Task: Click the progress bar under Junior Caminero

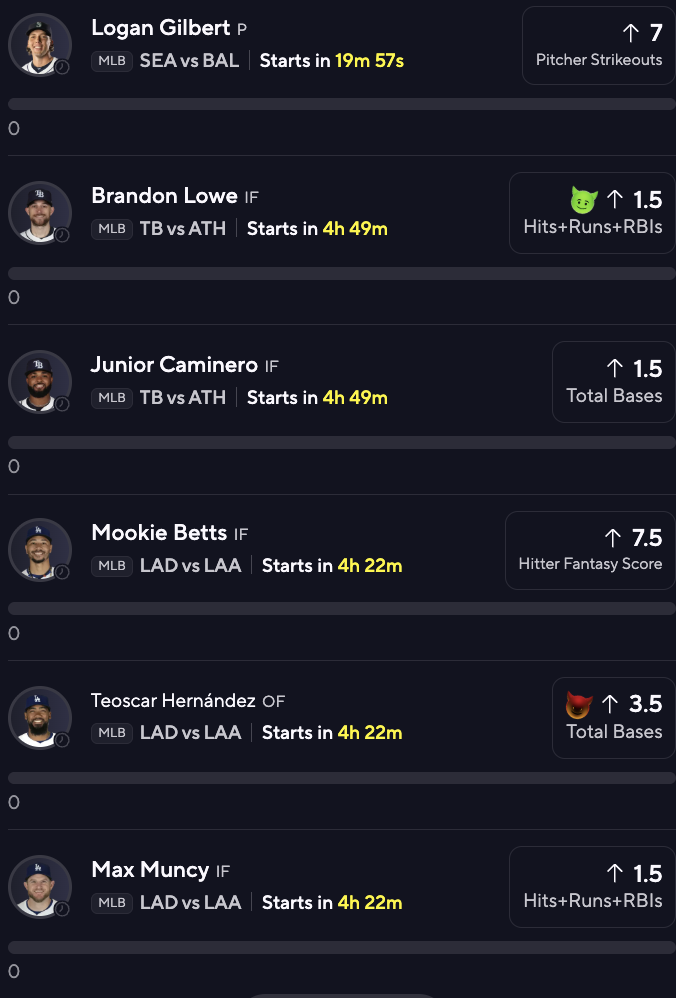Action: click(341, 442)
